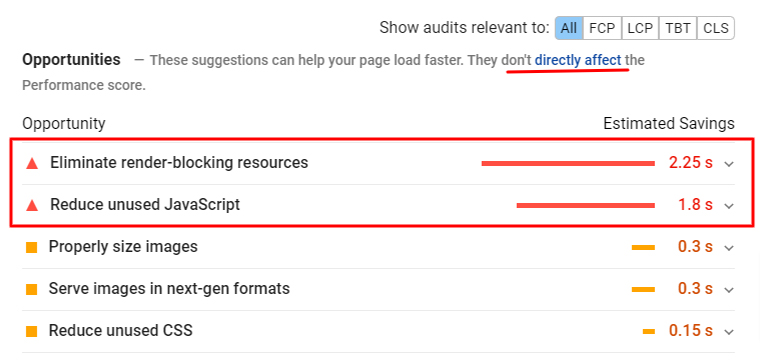Expand Properly size images chevron
Viewport: 760px width, 360px height.
coord(729,248)
